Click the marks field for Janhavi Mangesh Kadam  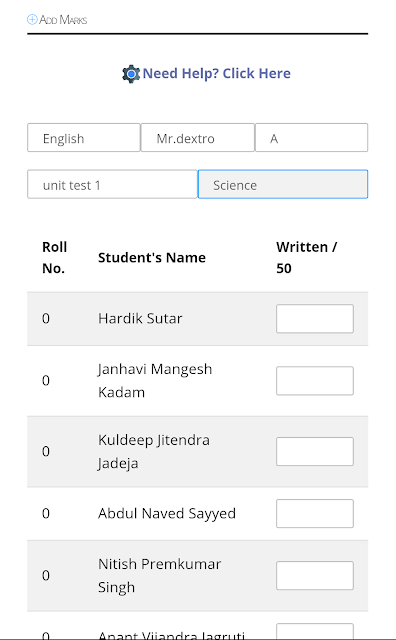[315, 381]
